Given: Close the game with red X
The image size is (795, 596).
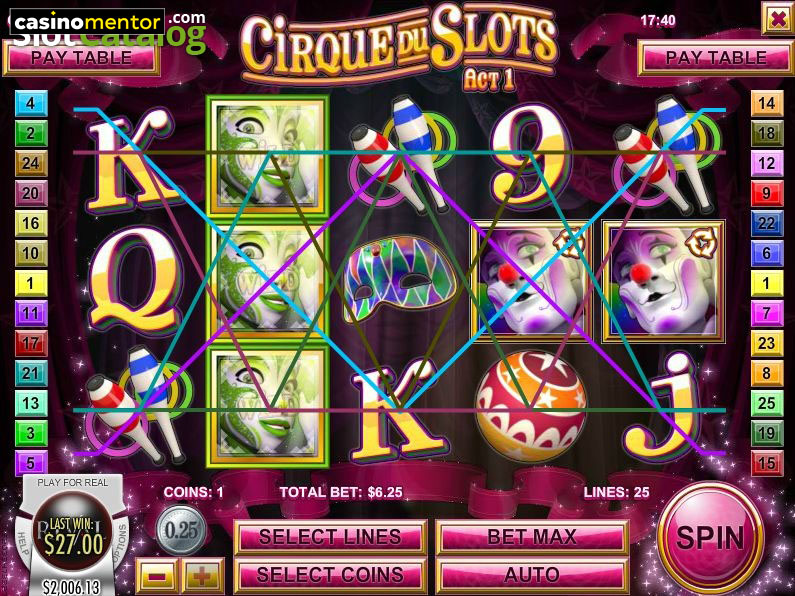Looking at the screenshot, I should click(777, 19).
